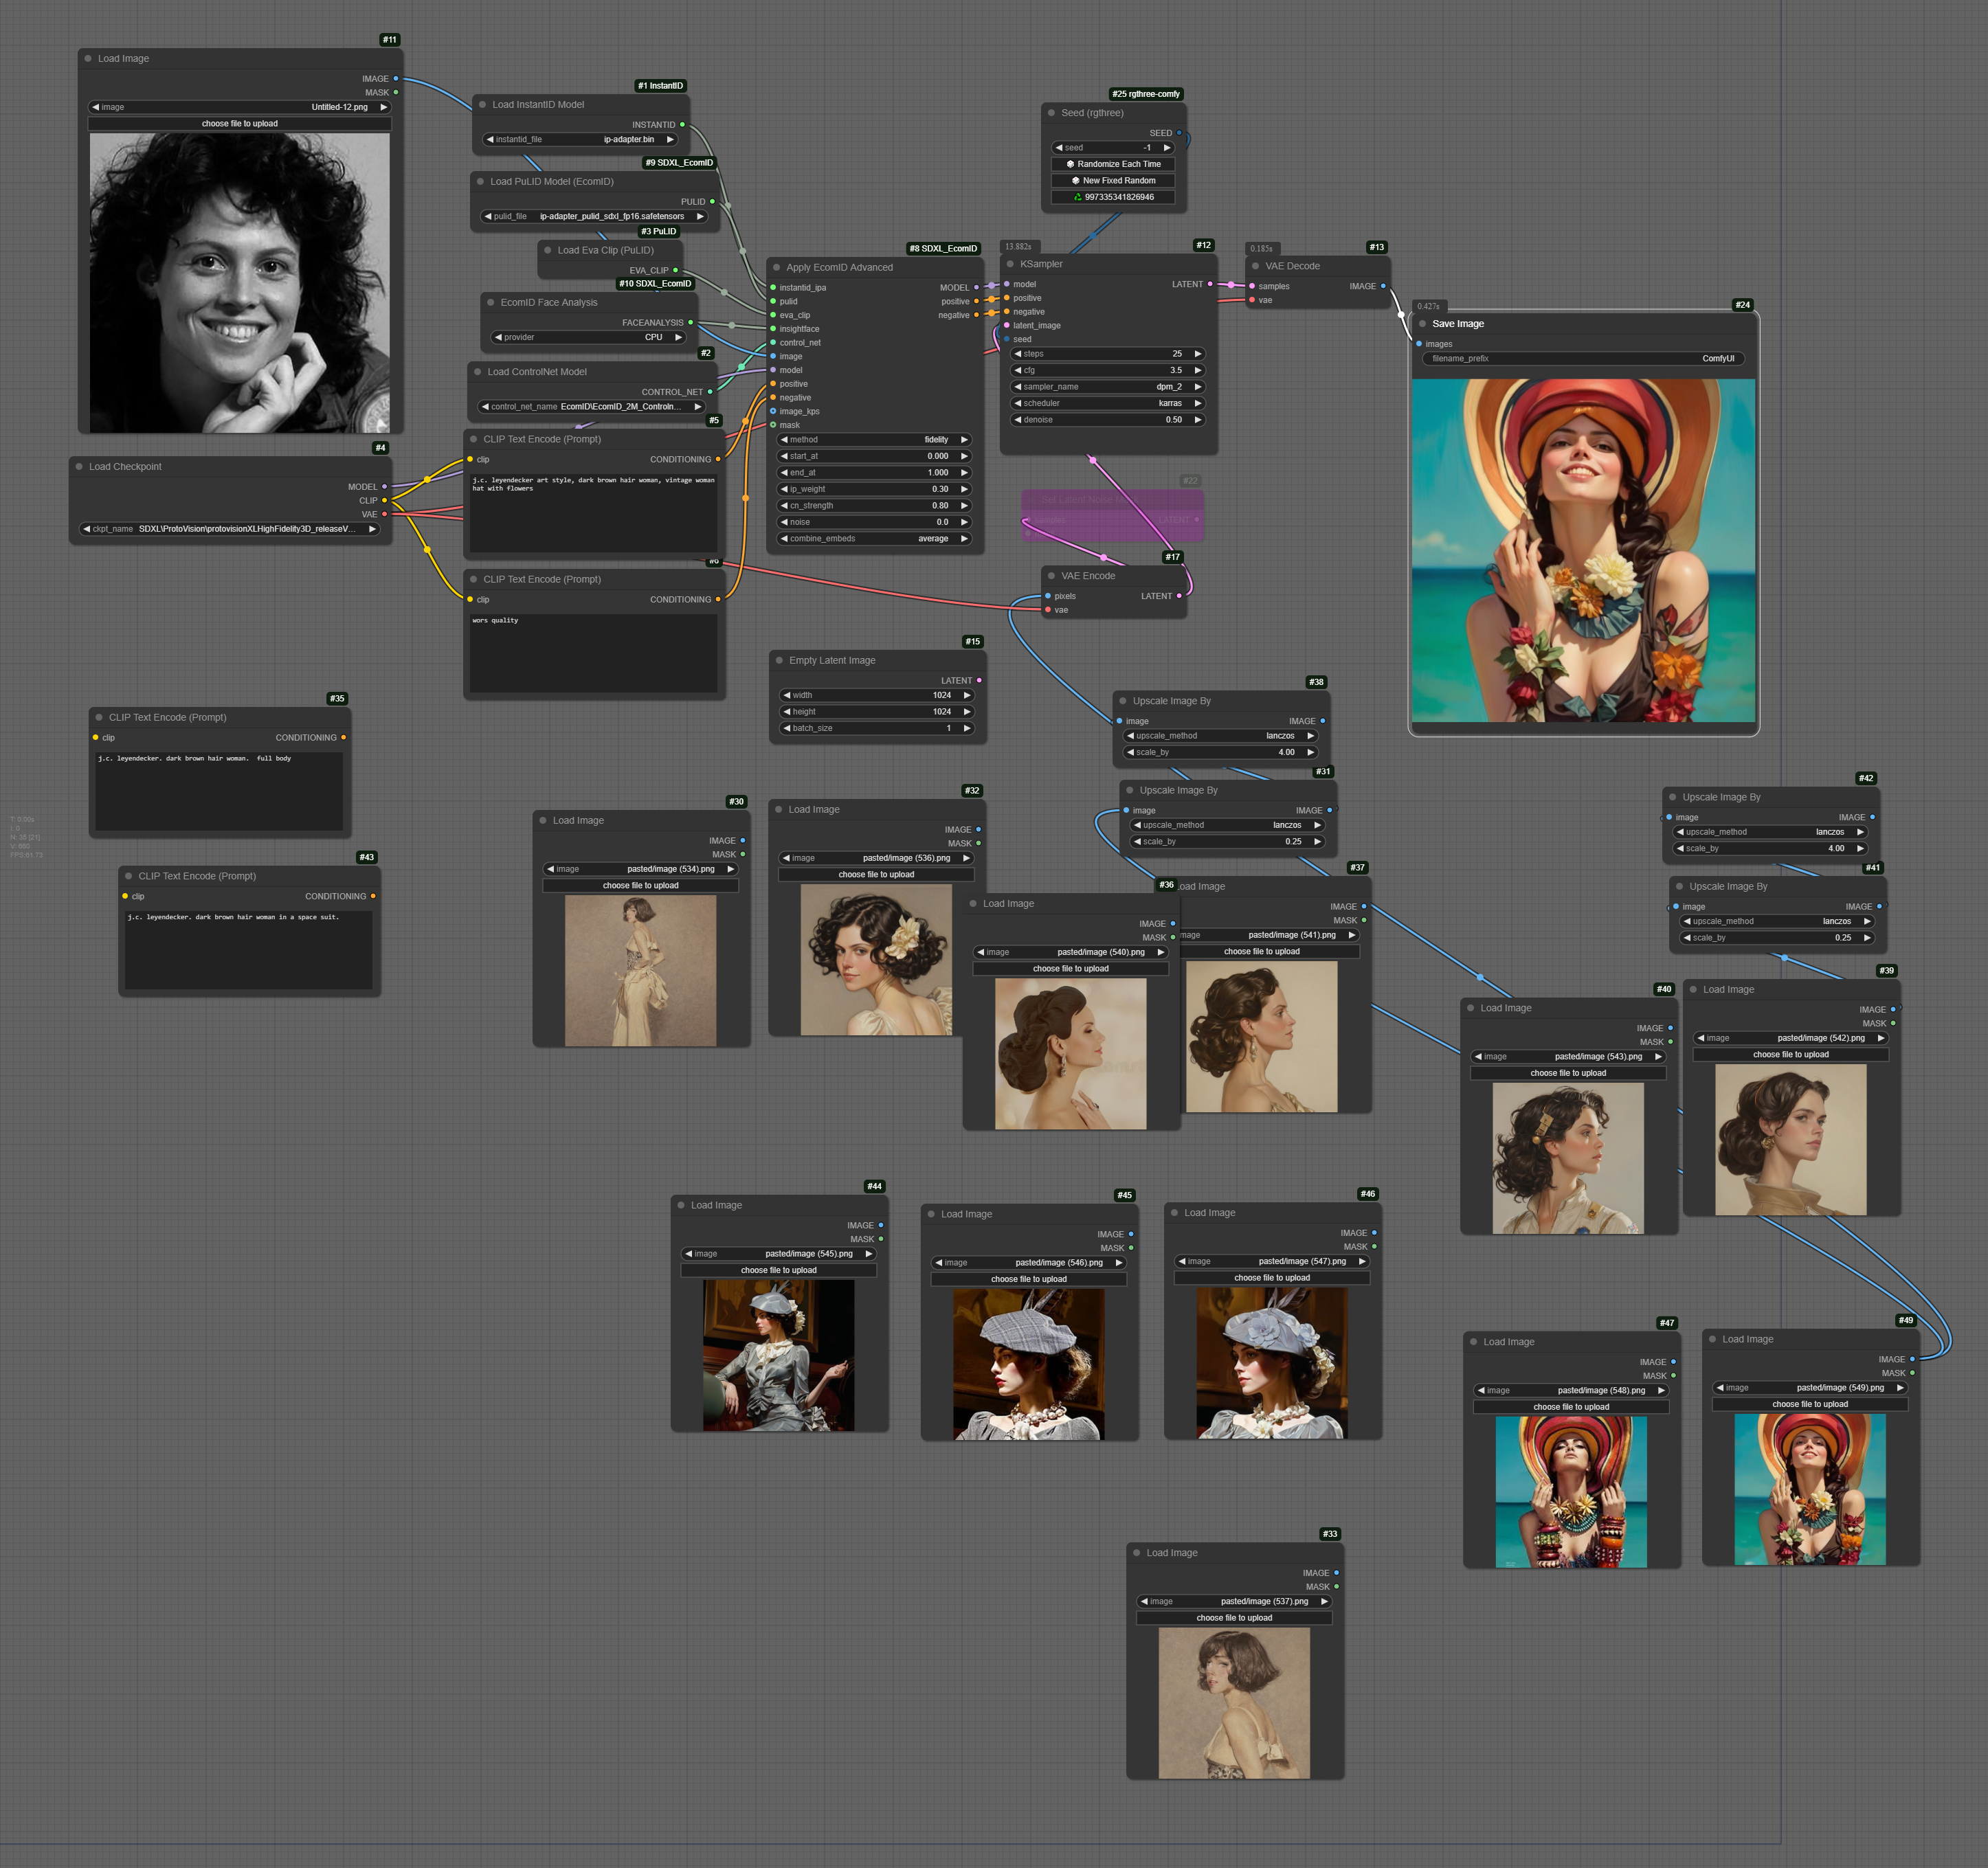Image resolution: width=1988 pixels, height=1868 pixels.
Task: Click 'choose file to upload' under pasted/image (534).png
Action: tap(641, 886)
